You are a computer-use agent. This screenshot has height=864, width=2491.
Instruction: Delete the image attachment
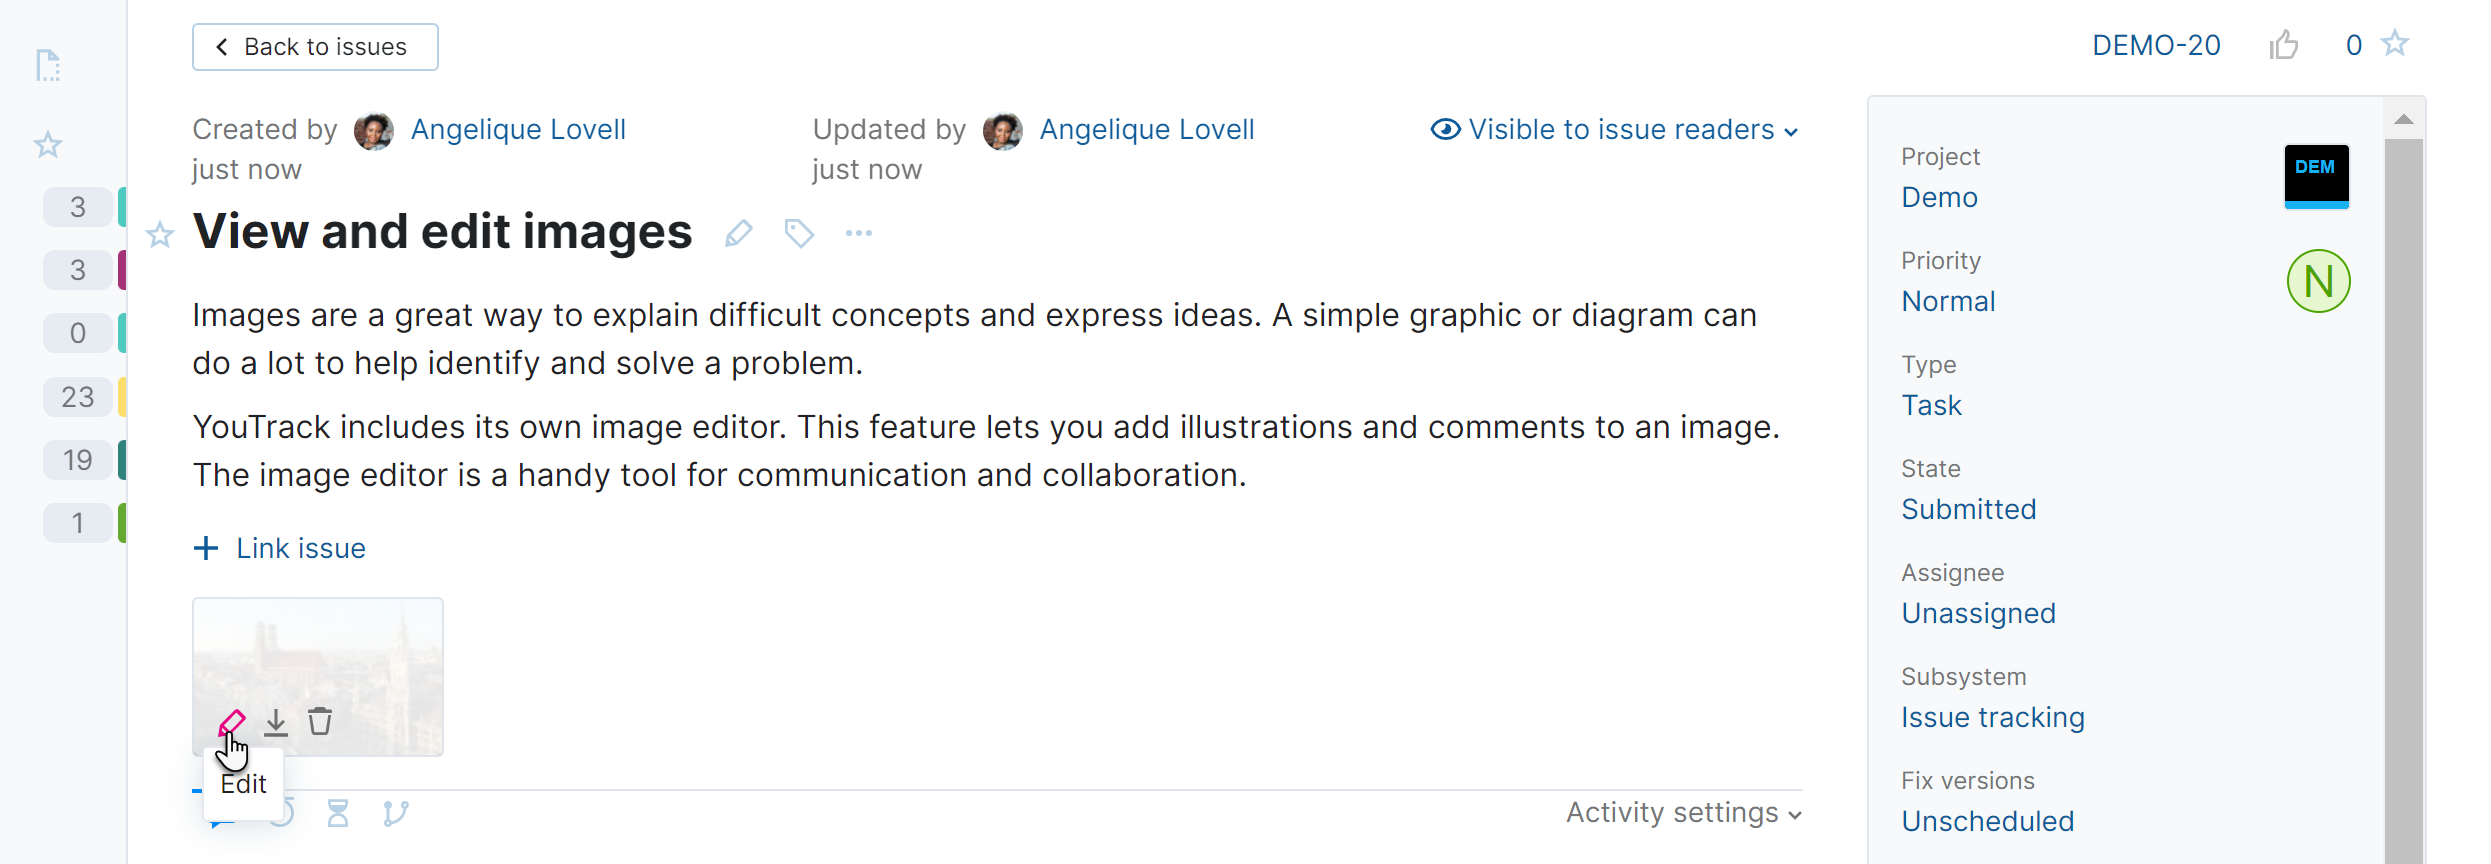click(319, 720)
